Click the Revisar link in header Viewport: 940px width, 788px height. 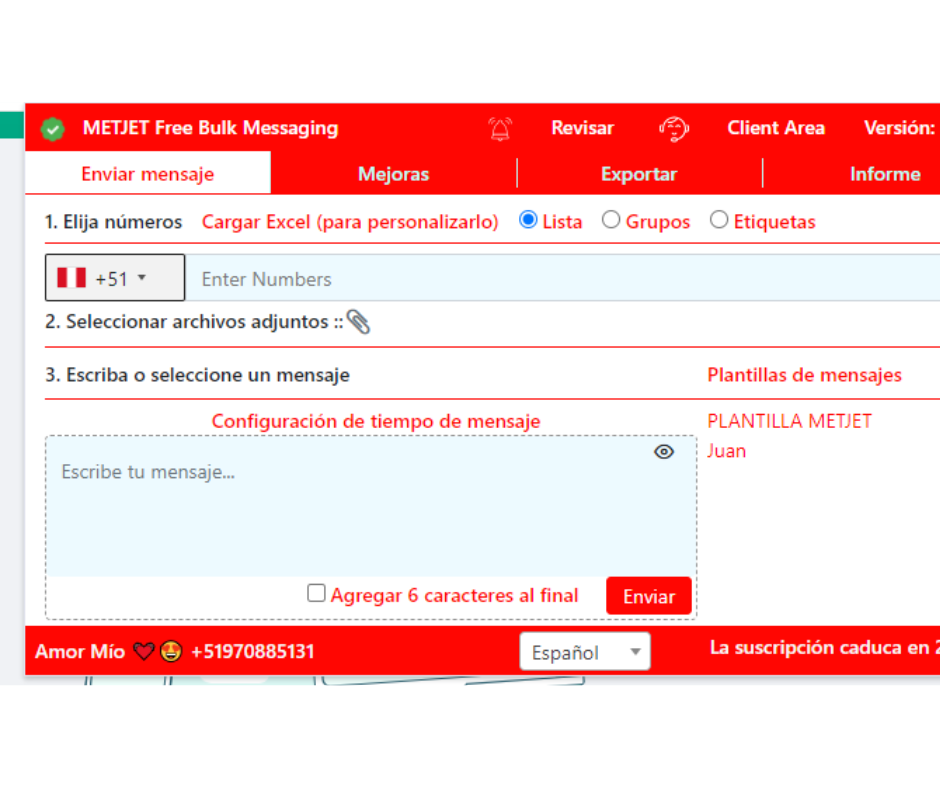(x=582, y=128)
